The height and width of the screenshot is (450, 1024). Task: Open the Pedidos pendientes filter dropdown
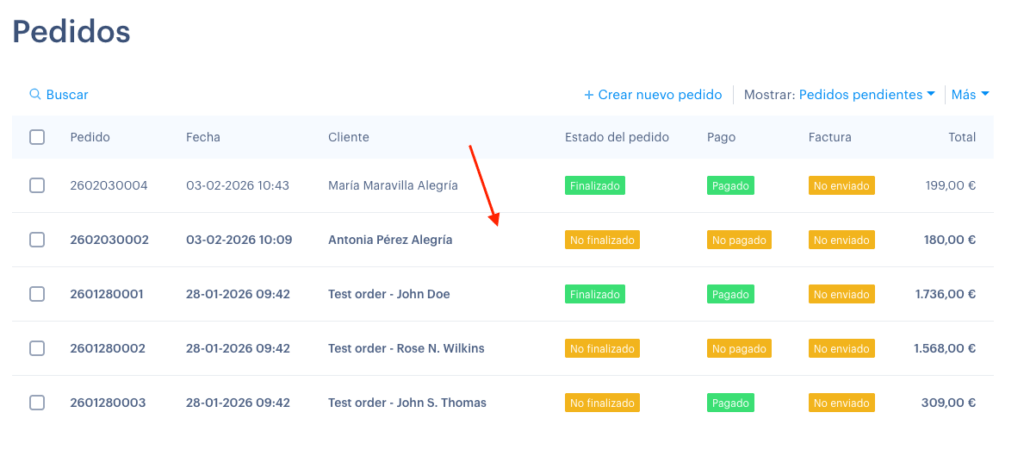point(867,95)
